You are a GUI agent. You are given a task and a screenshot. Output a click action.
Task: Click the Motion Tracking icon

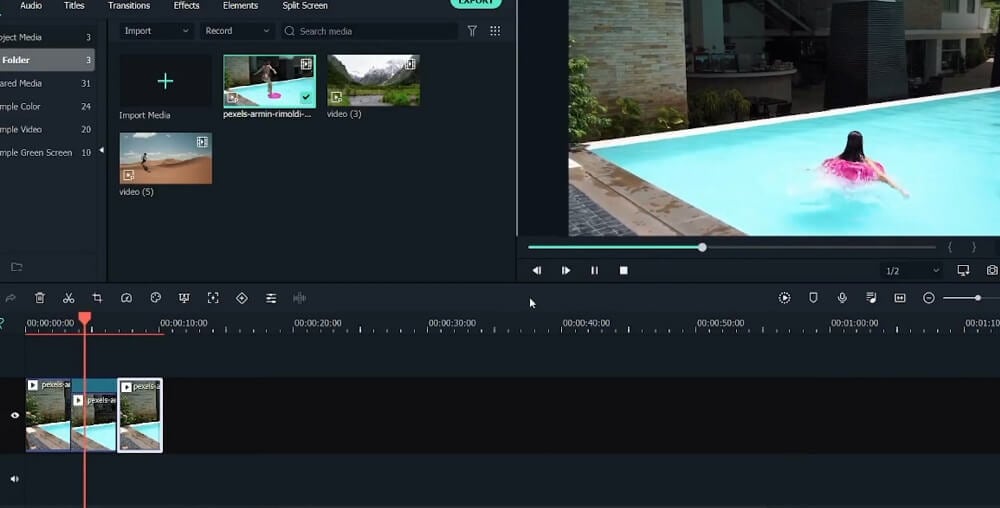pos(213,298)
